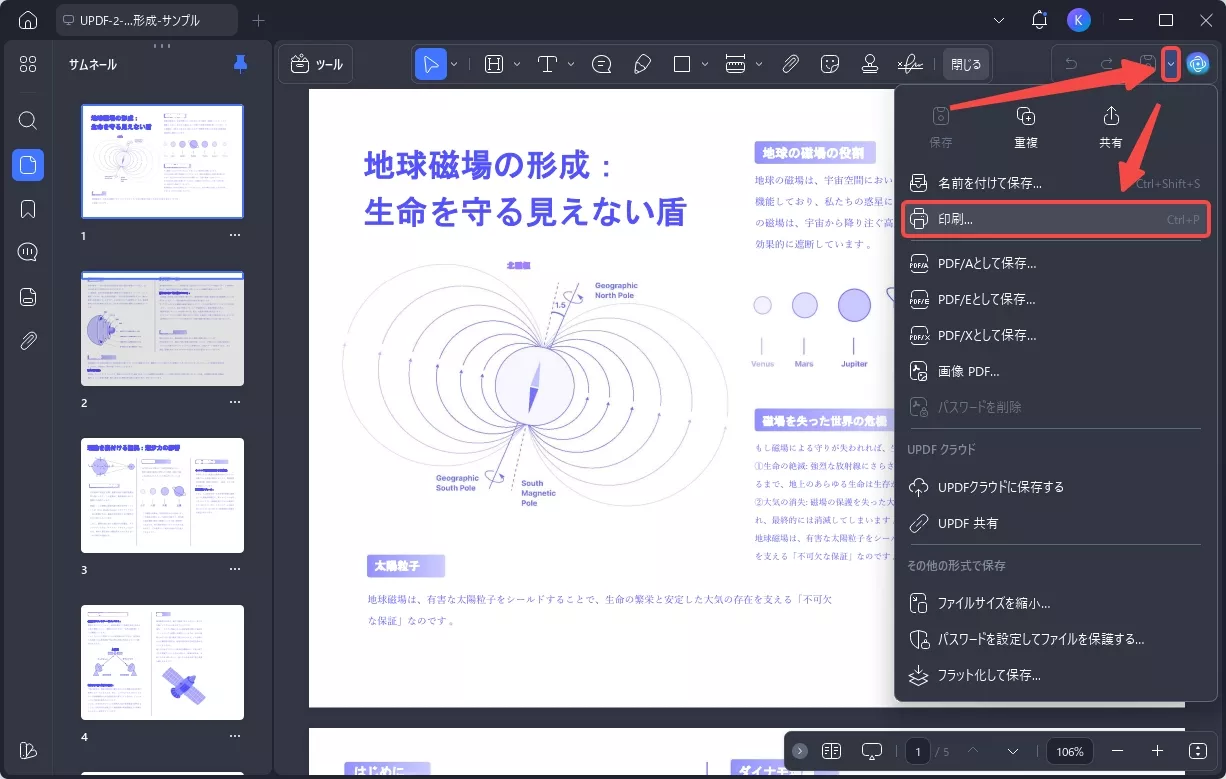Open the Signature tool
Screen dimensions: 1226x779
click(x=909, y=63)
